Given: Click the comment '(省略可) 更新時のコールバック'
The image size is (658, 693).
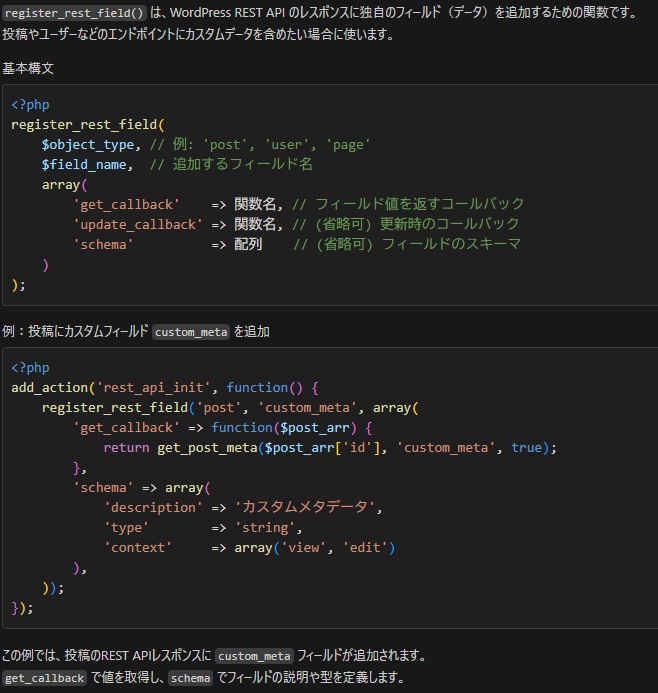Looking at the screenshot, I should click(x=418, y=224).
